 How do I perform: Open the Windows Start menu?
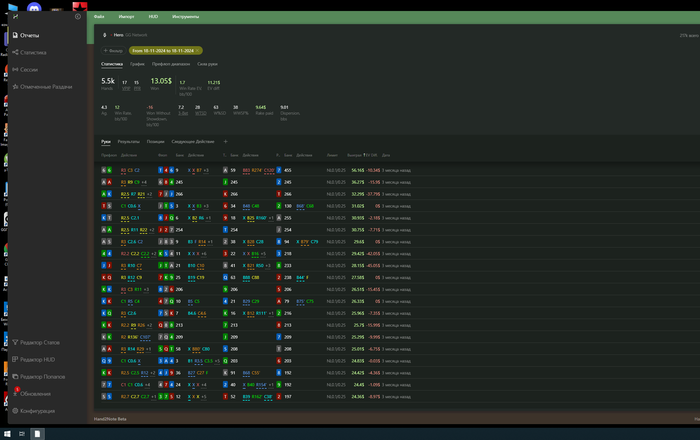pyautogui.click(x=7, y=433)
